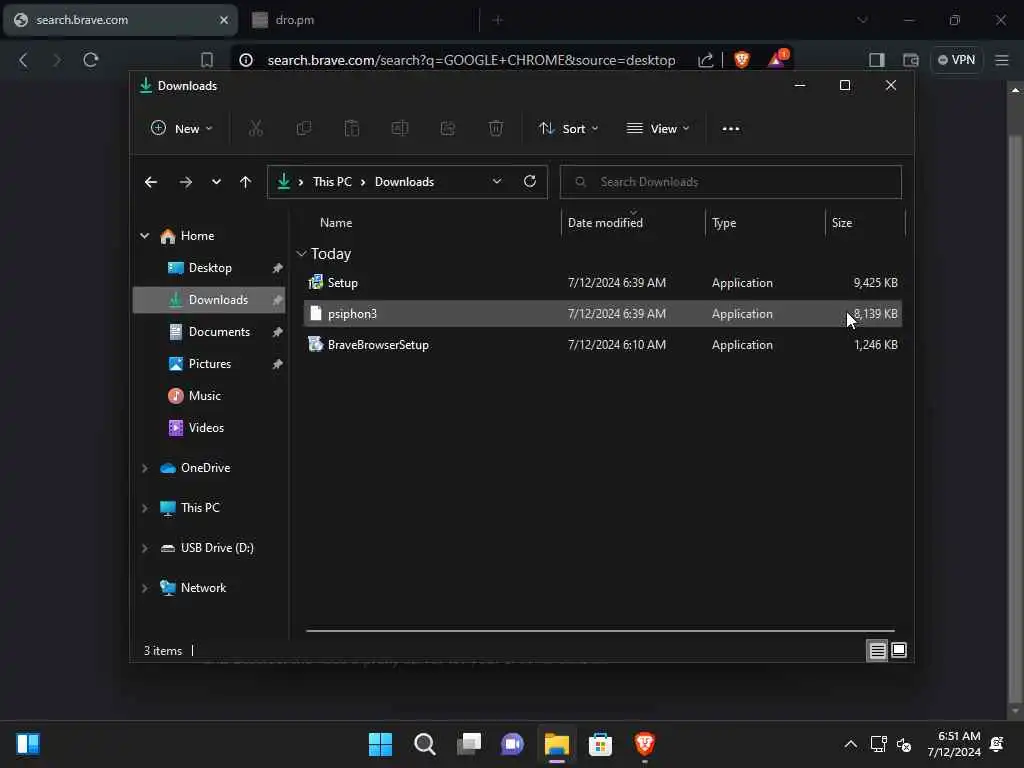Open a new tab in Brave

(498, 20)
